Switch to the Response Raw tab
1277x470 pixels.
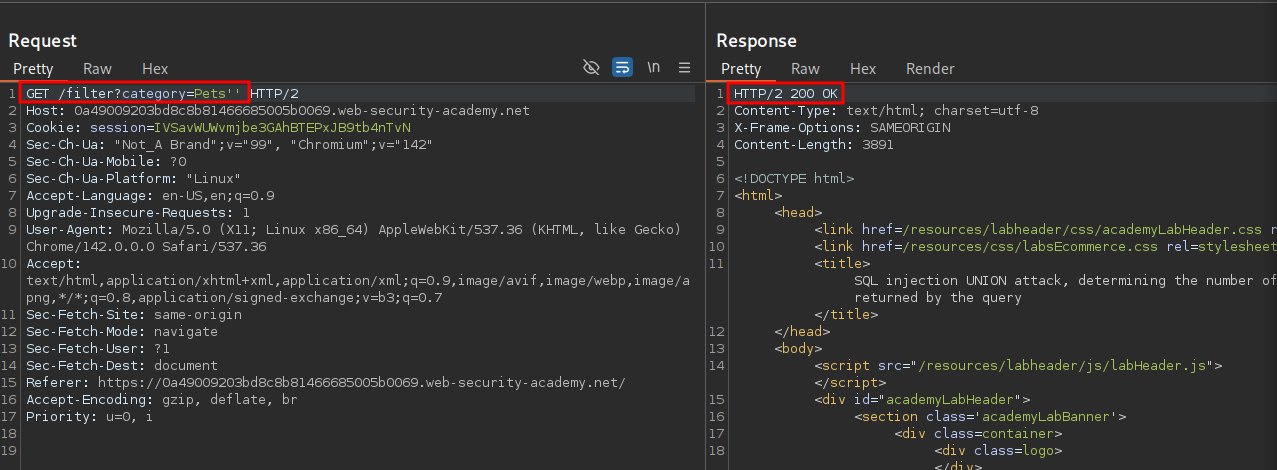click(x=805, y=69)
